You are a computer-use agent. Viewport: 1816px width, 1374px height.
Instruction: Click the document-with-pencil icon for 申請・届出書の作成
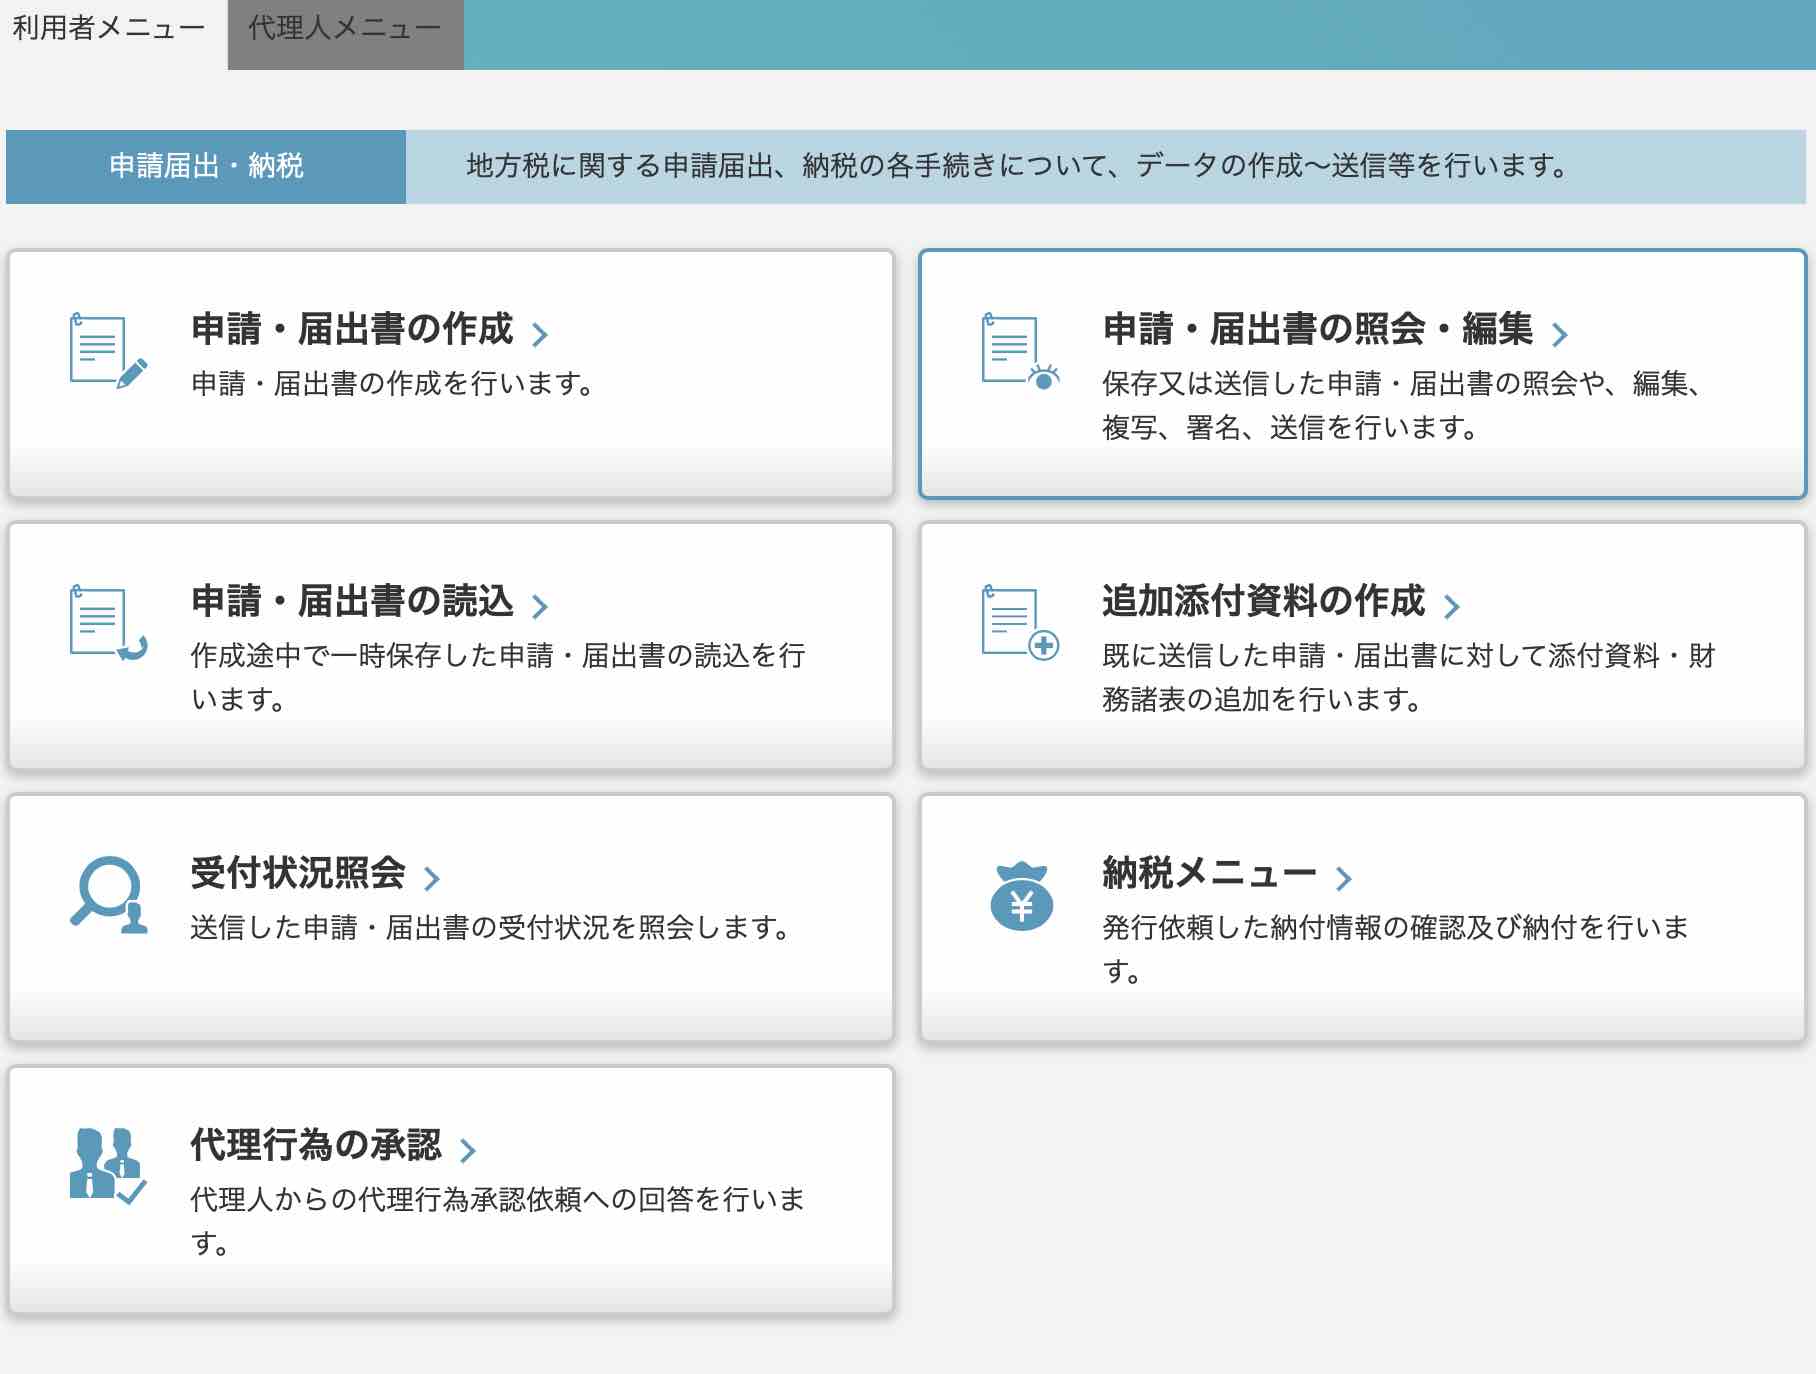coord(108,351)
